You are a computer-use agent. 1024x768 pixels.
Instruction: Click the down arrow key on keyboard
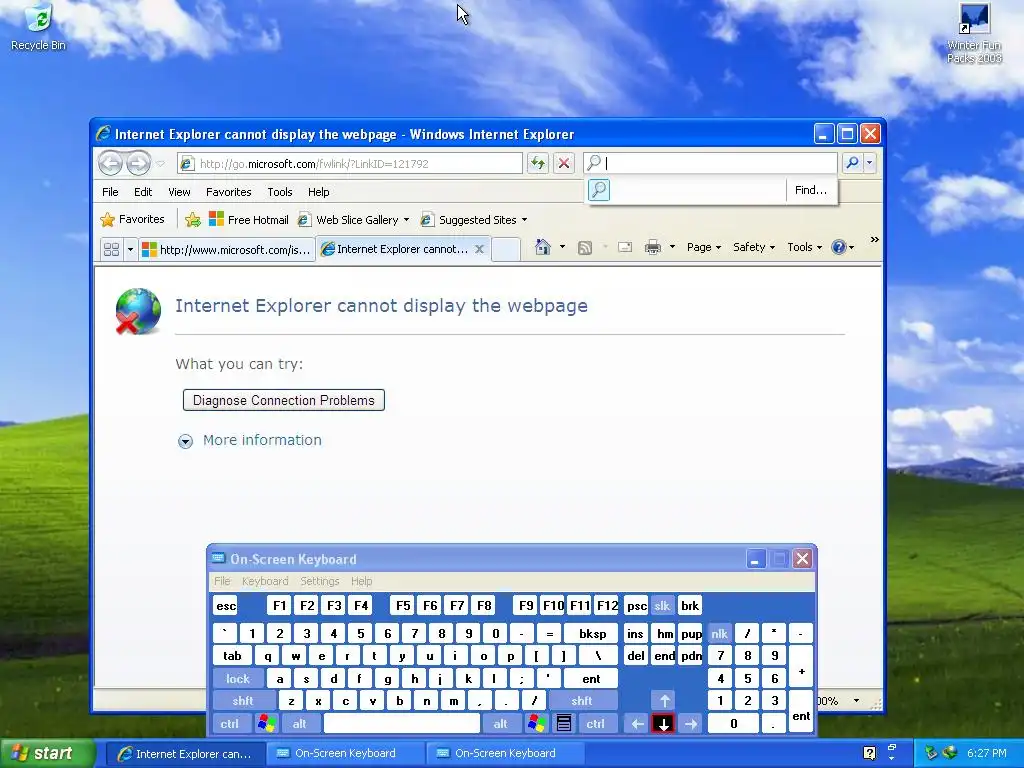coord(663,724)
